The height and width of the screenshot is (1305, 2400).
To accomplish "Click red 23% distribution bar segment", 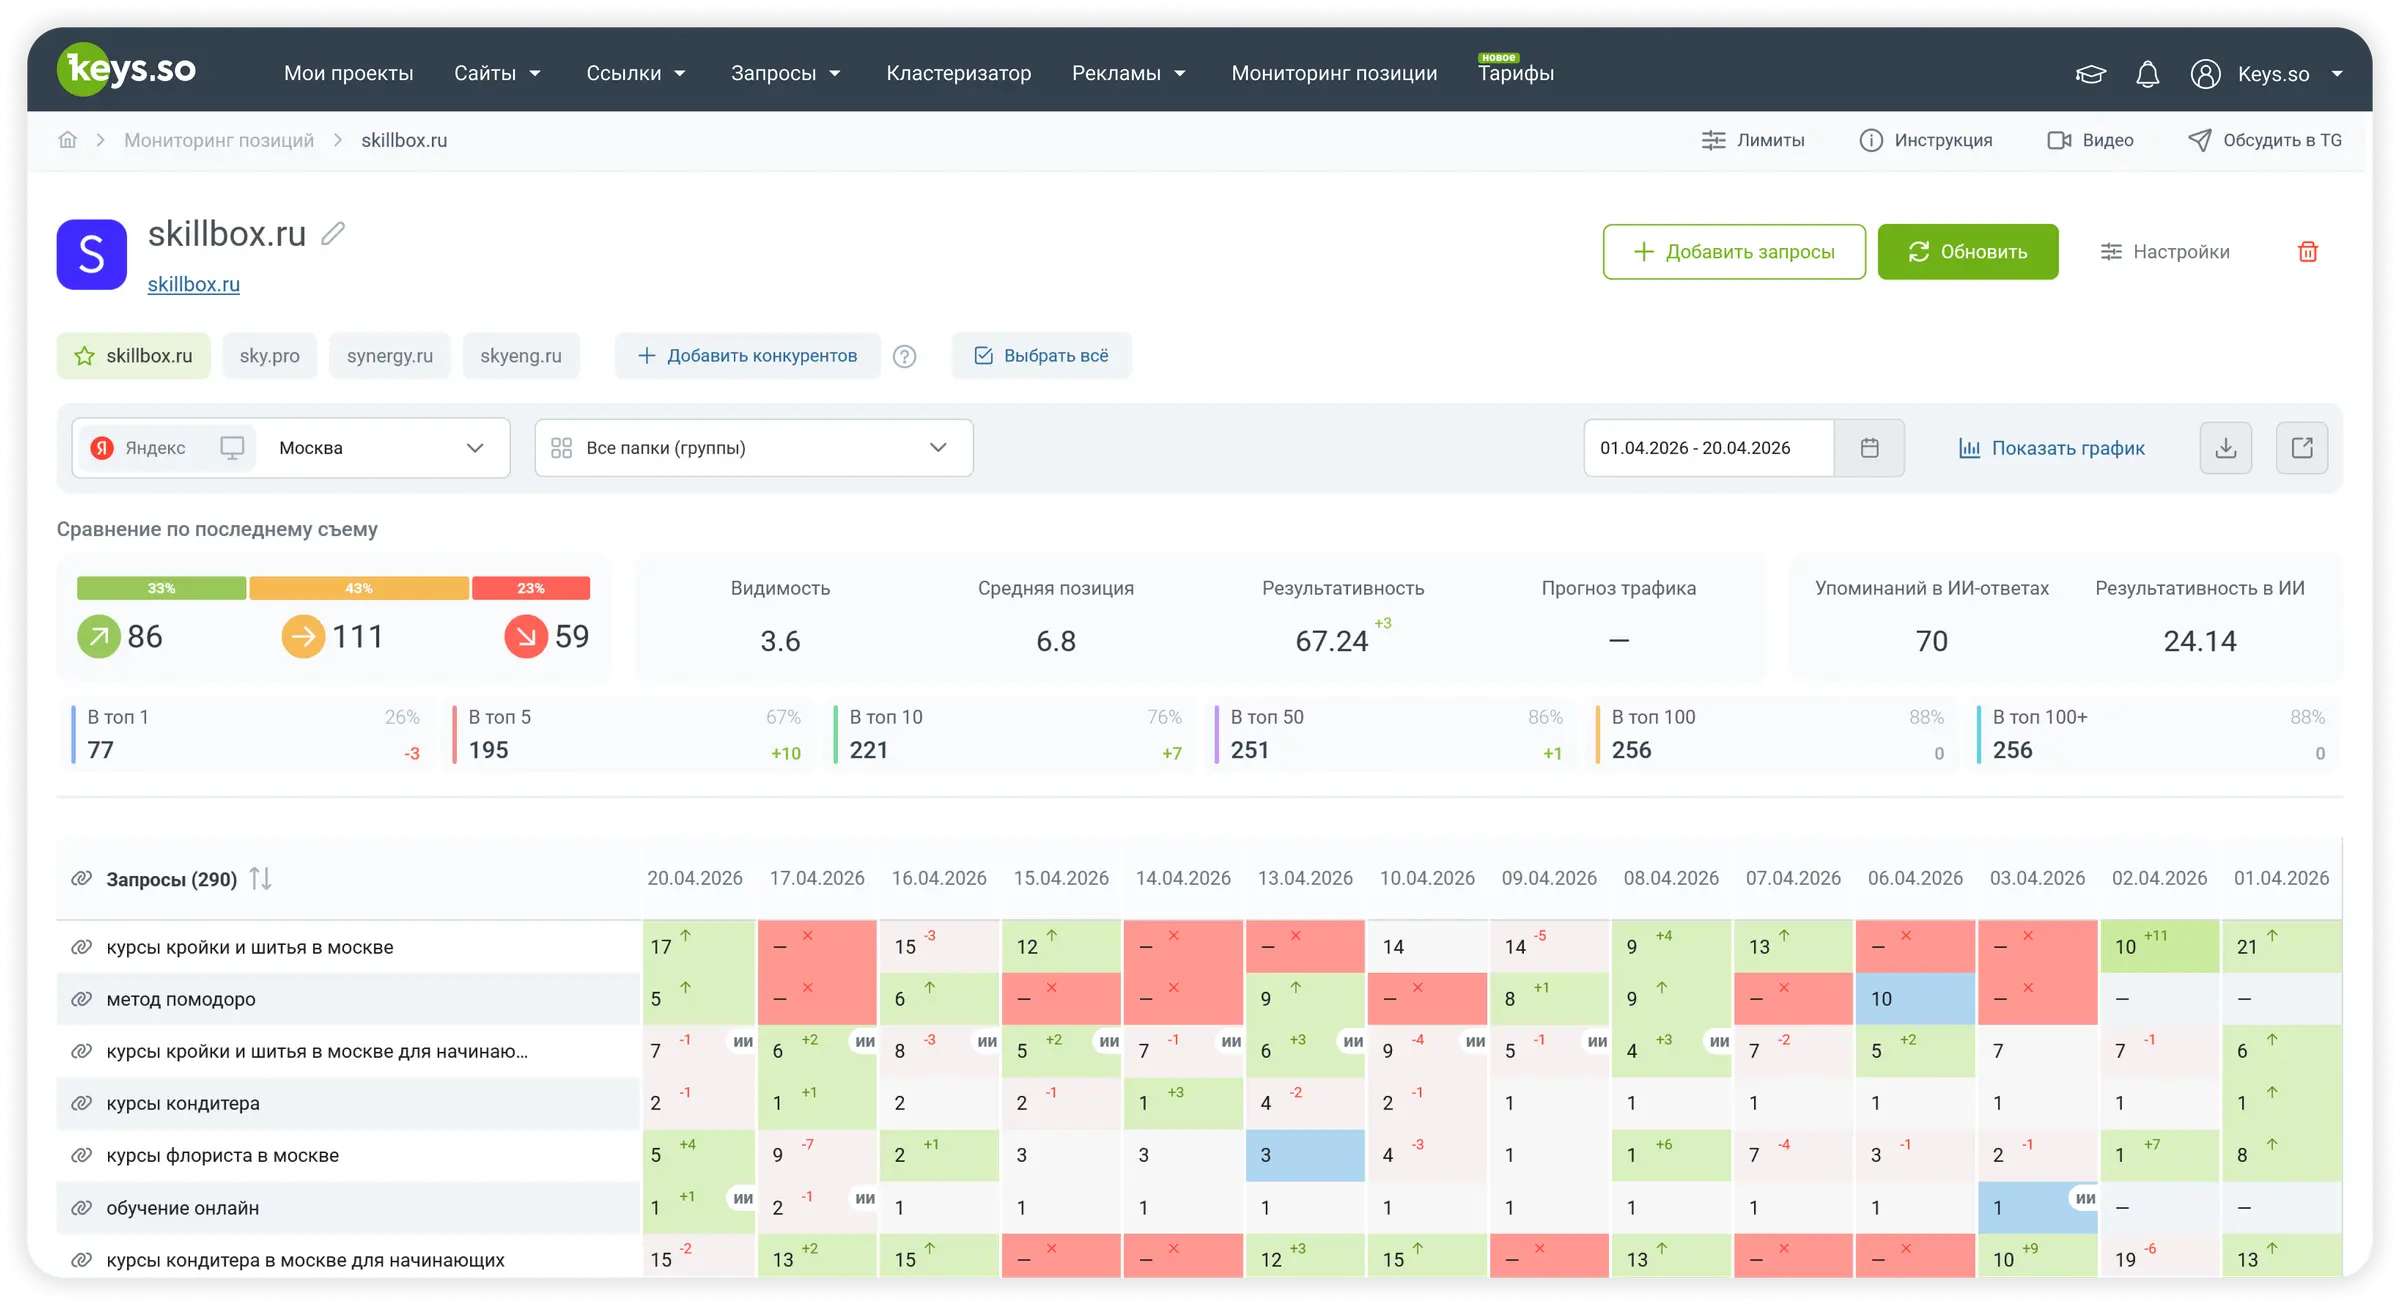I will [x=531, y=588].
